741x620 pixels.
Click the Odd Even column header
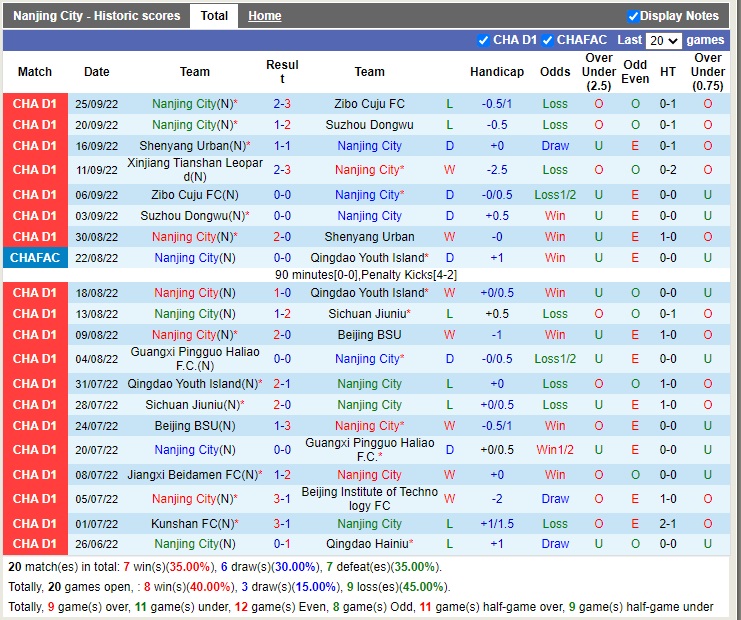tap(635, 72)
